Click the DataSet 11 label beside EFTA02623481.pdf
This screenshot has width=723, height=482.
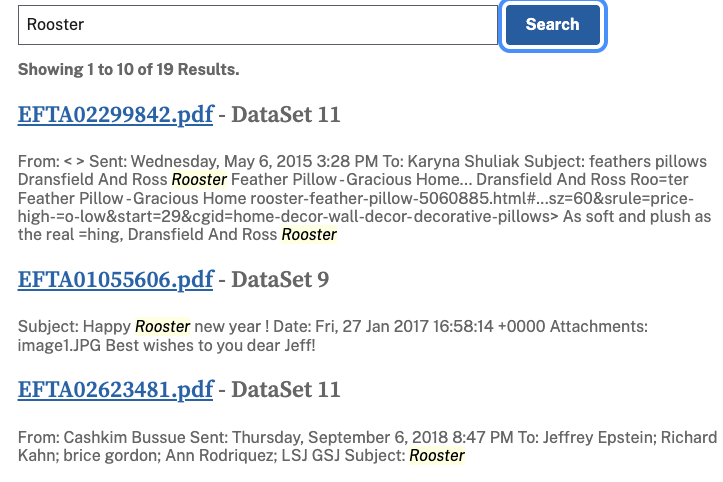(x=286, y=389)
